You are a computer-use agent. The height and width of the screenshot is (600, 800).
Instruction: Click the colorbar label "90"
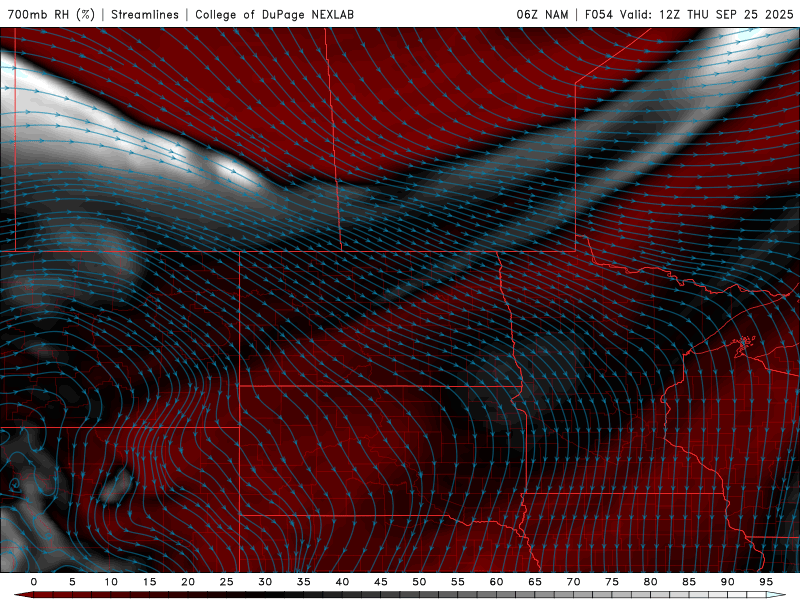click(727, 582)
